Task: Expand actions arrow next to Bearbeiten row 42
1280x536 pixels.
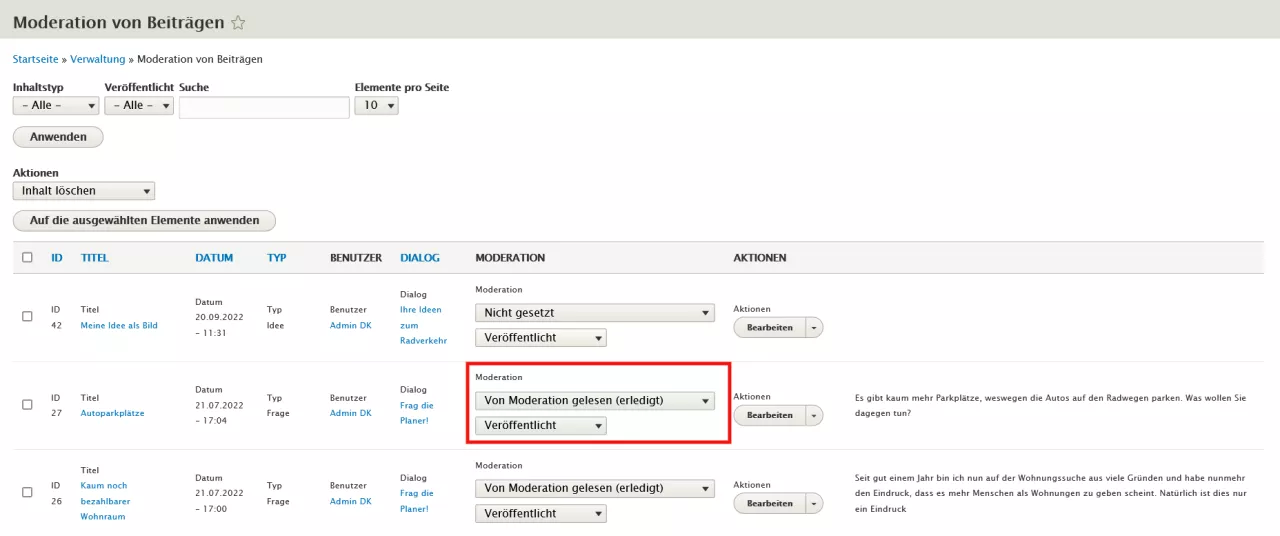Action: point(813,328)
